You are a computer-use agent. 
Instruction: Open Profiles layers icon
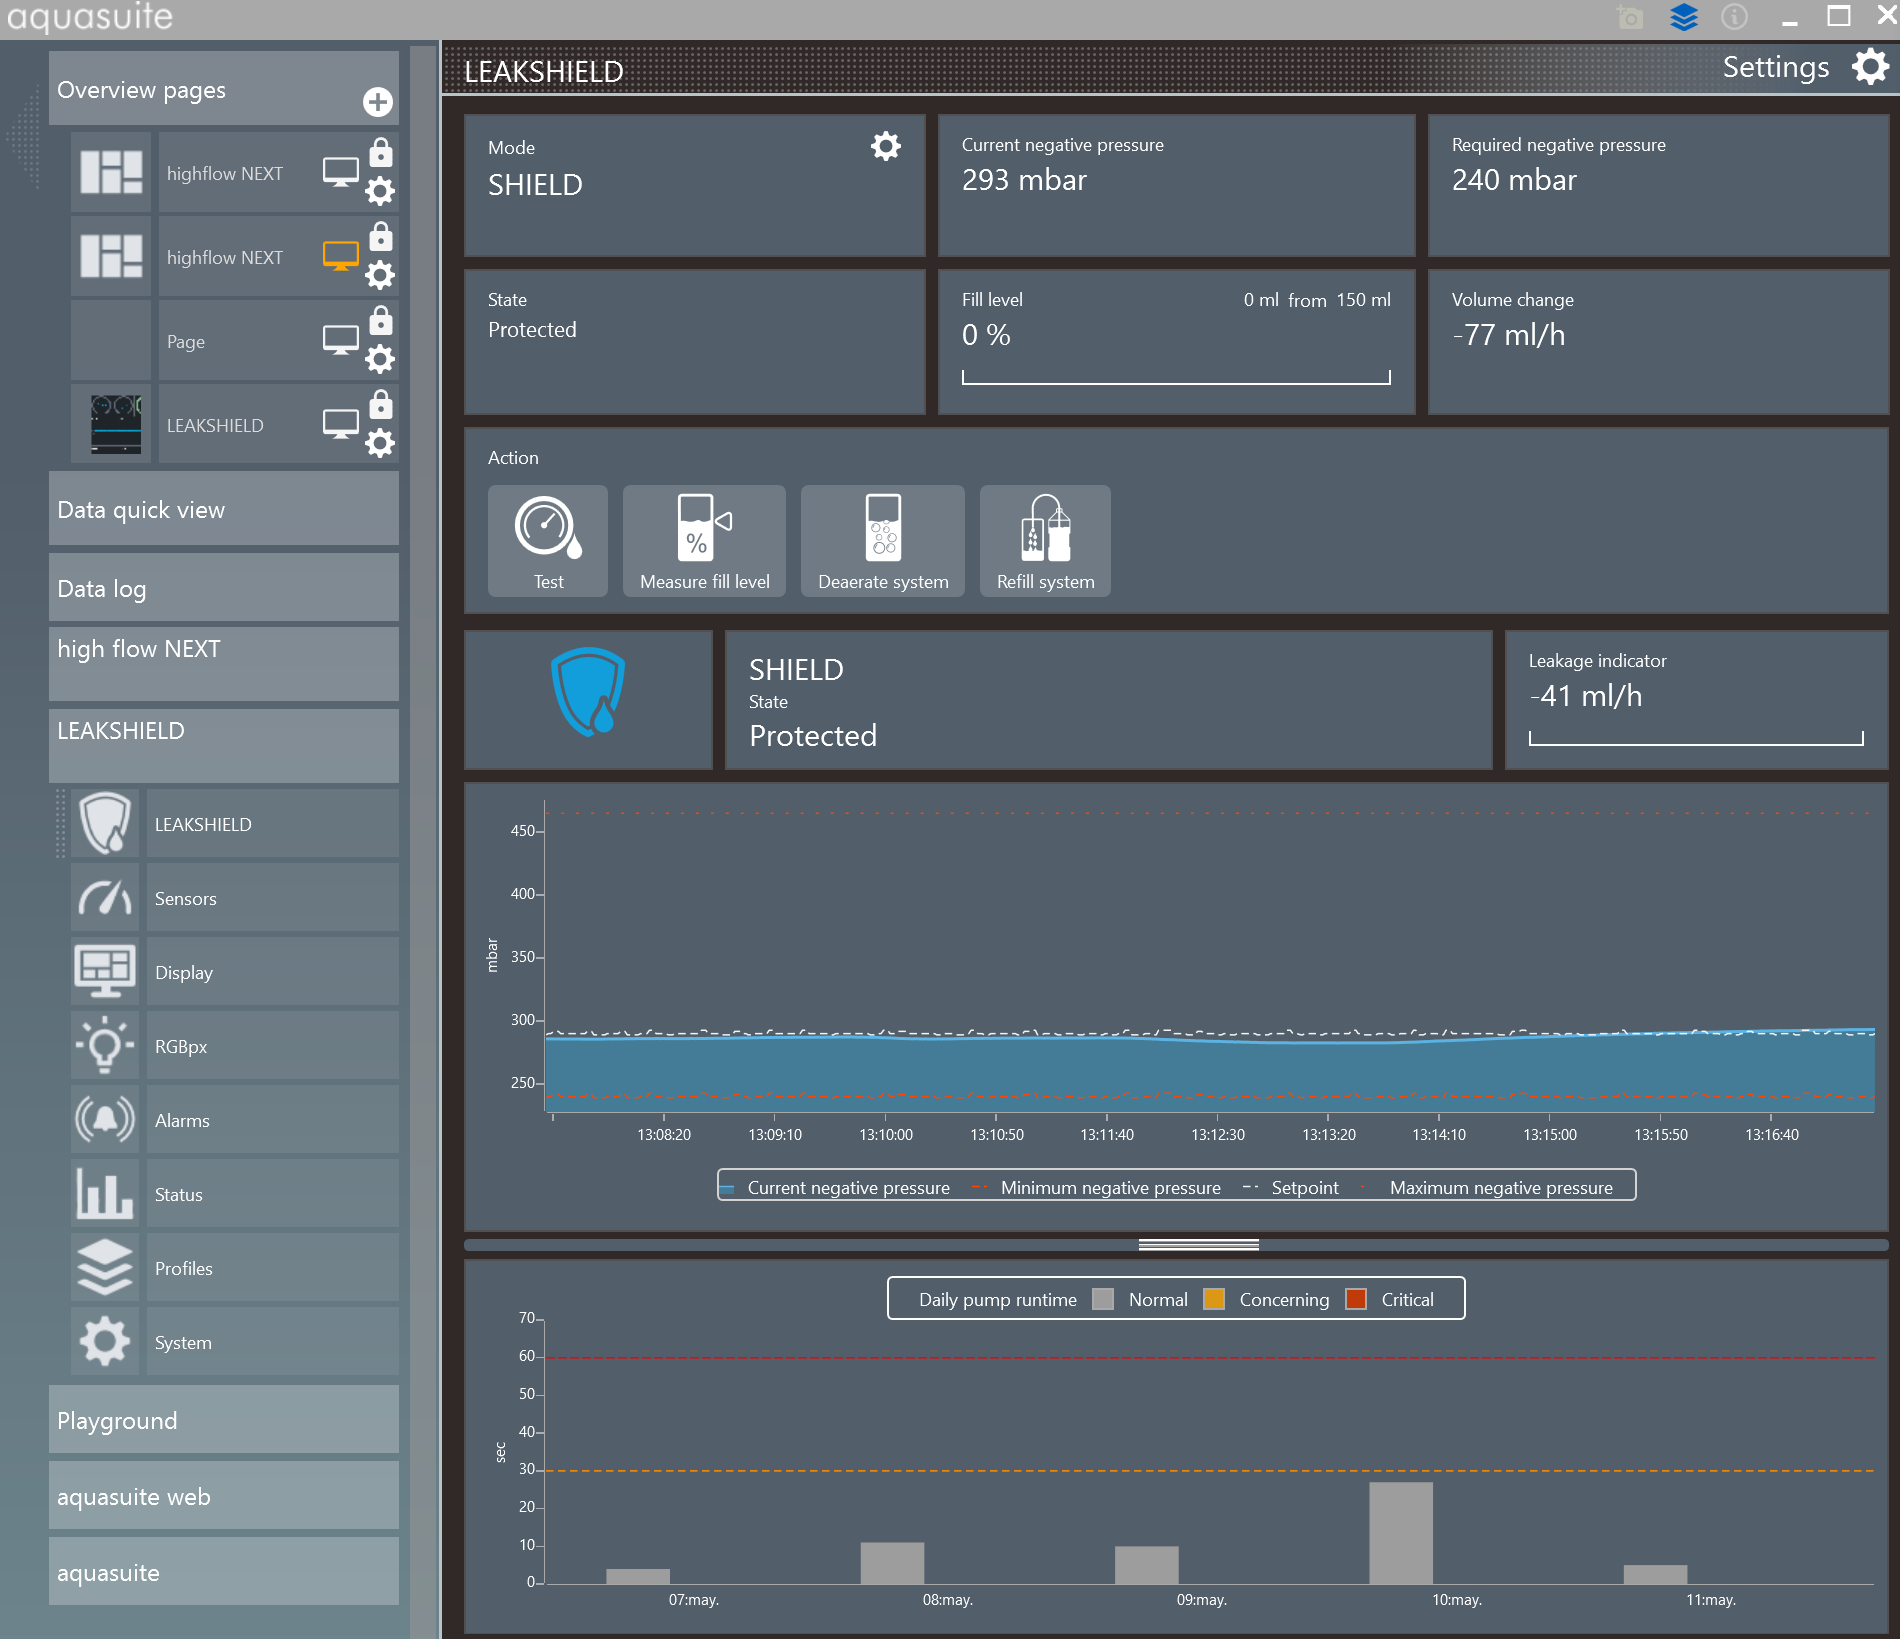(105, 1268)
